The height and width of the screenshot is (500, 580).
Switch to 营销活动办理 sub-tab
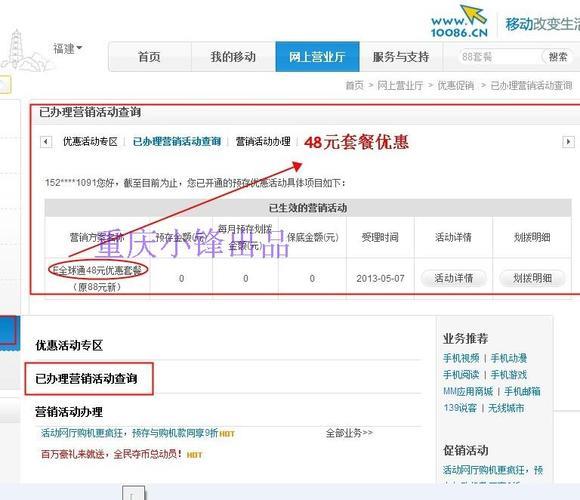[x=263, y=142]
